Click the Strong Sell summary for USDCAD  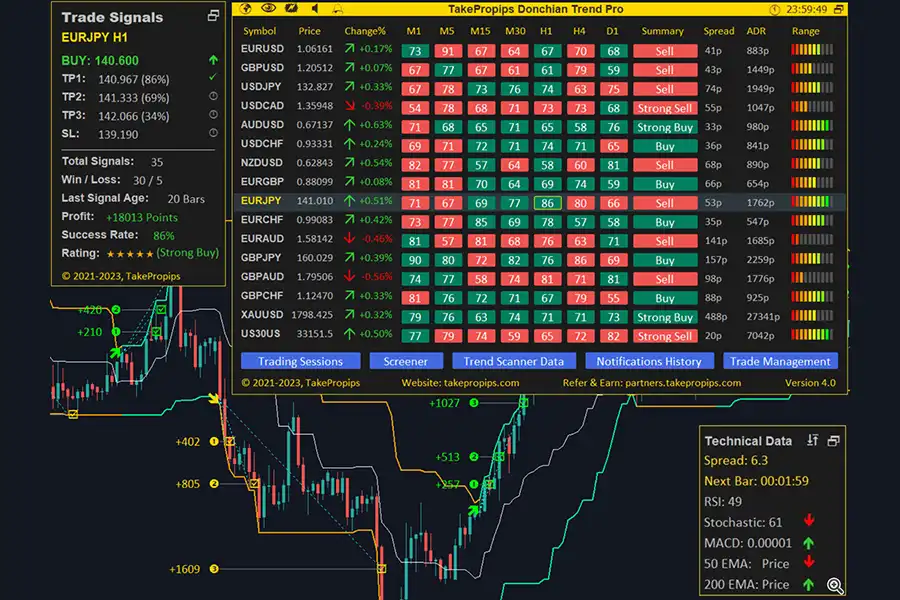coord(665,108)
